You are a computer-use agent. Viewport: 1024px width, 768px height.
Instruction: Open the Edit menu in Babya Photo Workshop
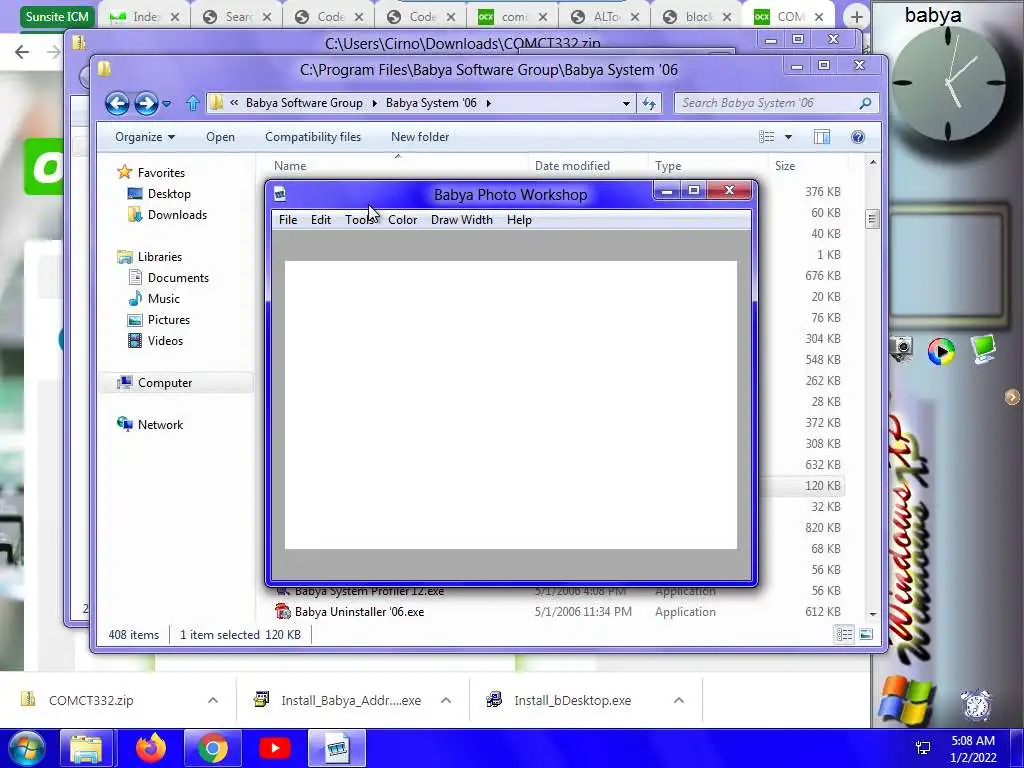click(x=321, y=220)
